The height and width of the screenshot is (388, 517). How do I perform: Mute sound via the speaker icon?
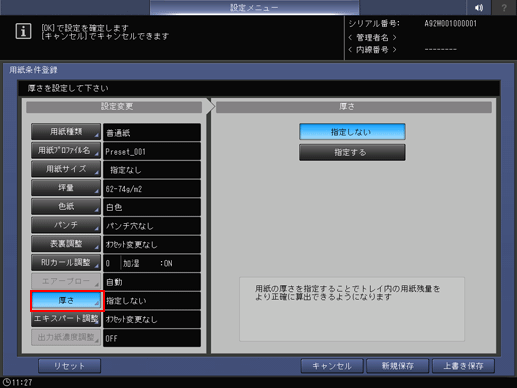pyautogui.click(x=479, y=8)
